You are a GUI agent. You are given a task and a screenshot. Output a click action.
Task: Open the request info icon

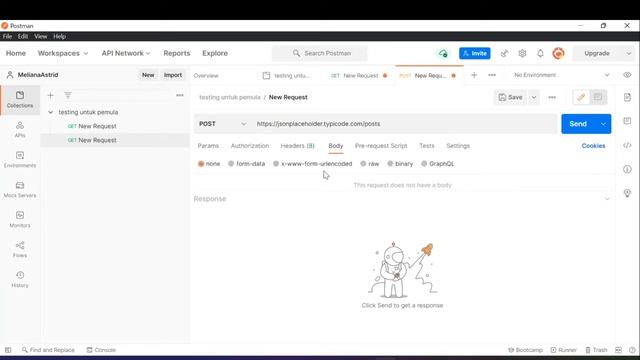627,169
